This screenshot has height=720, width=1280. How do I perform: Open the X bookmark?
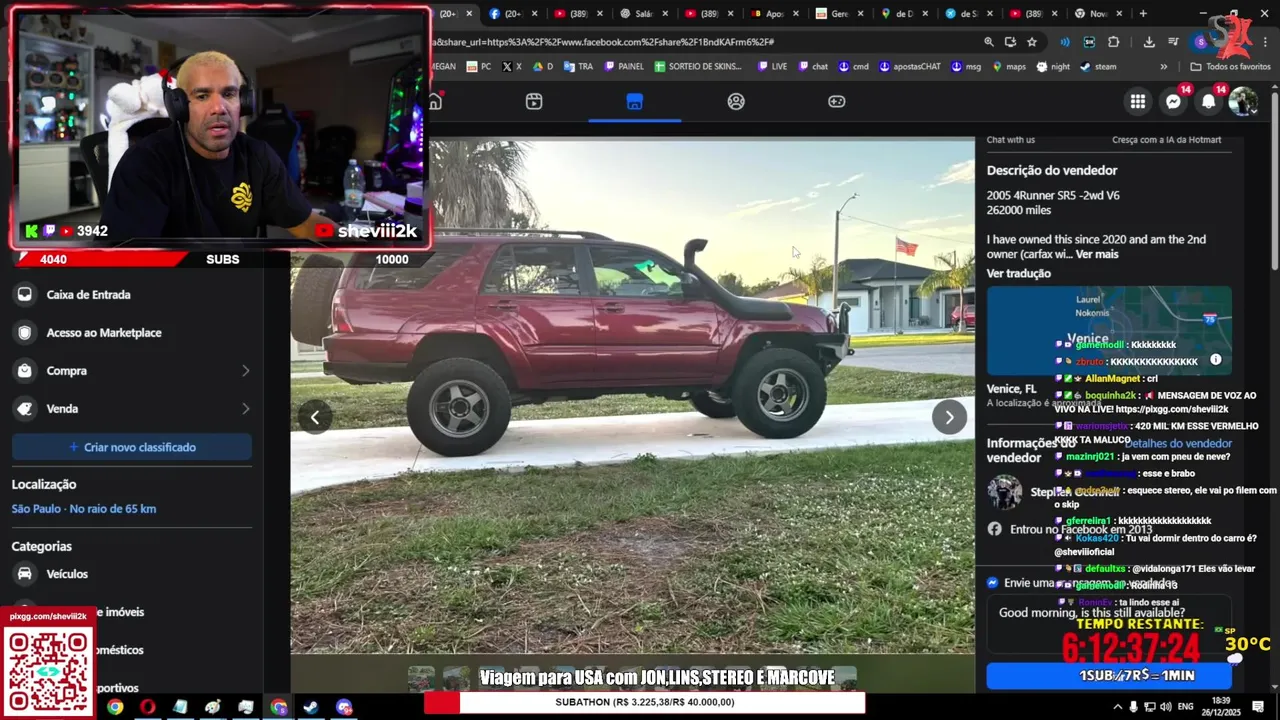coord(512,67)
